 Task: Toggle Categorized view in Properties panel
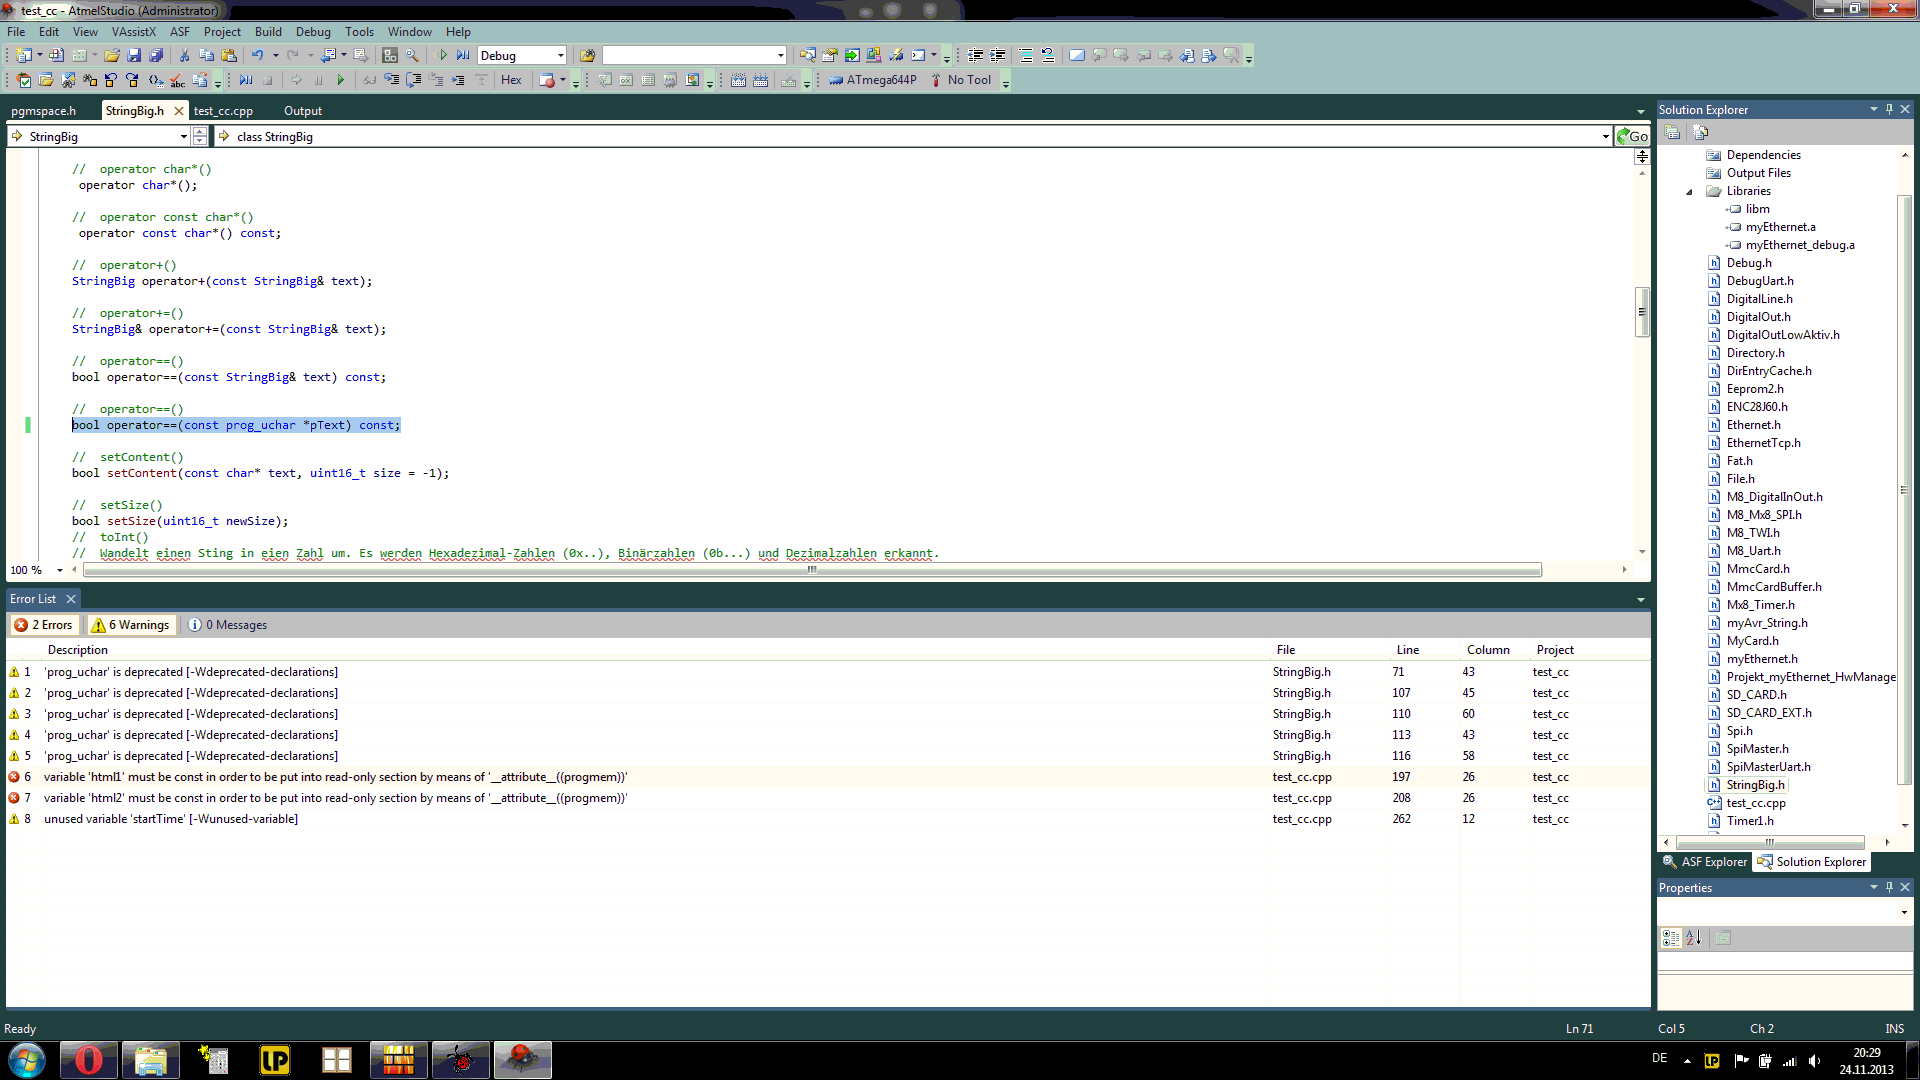1671,938
